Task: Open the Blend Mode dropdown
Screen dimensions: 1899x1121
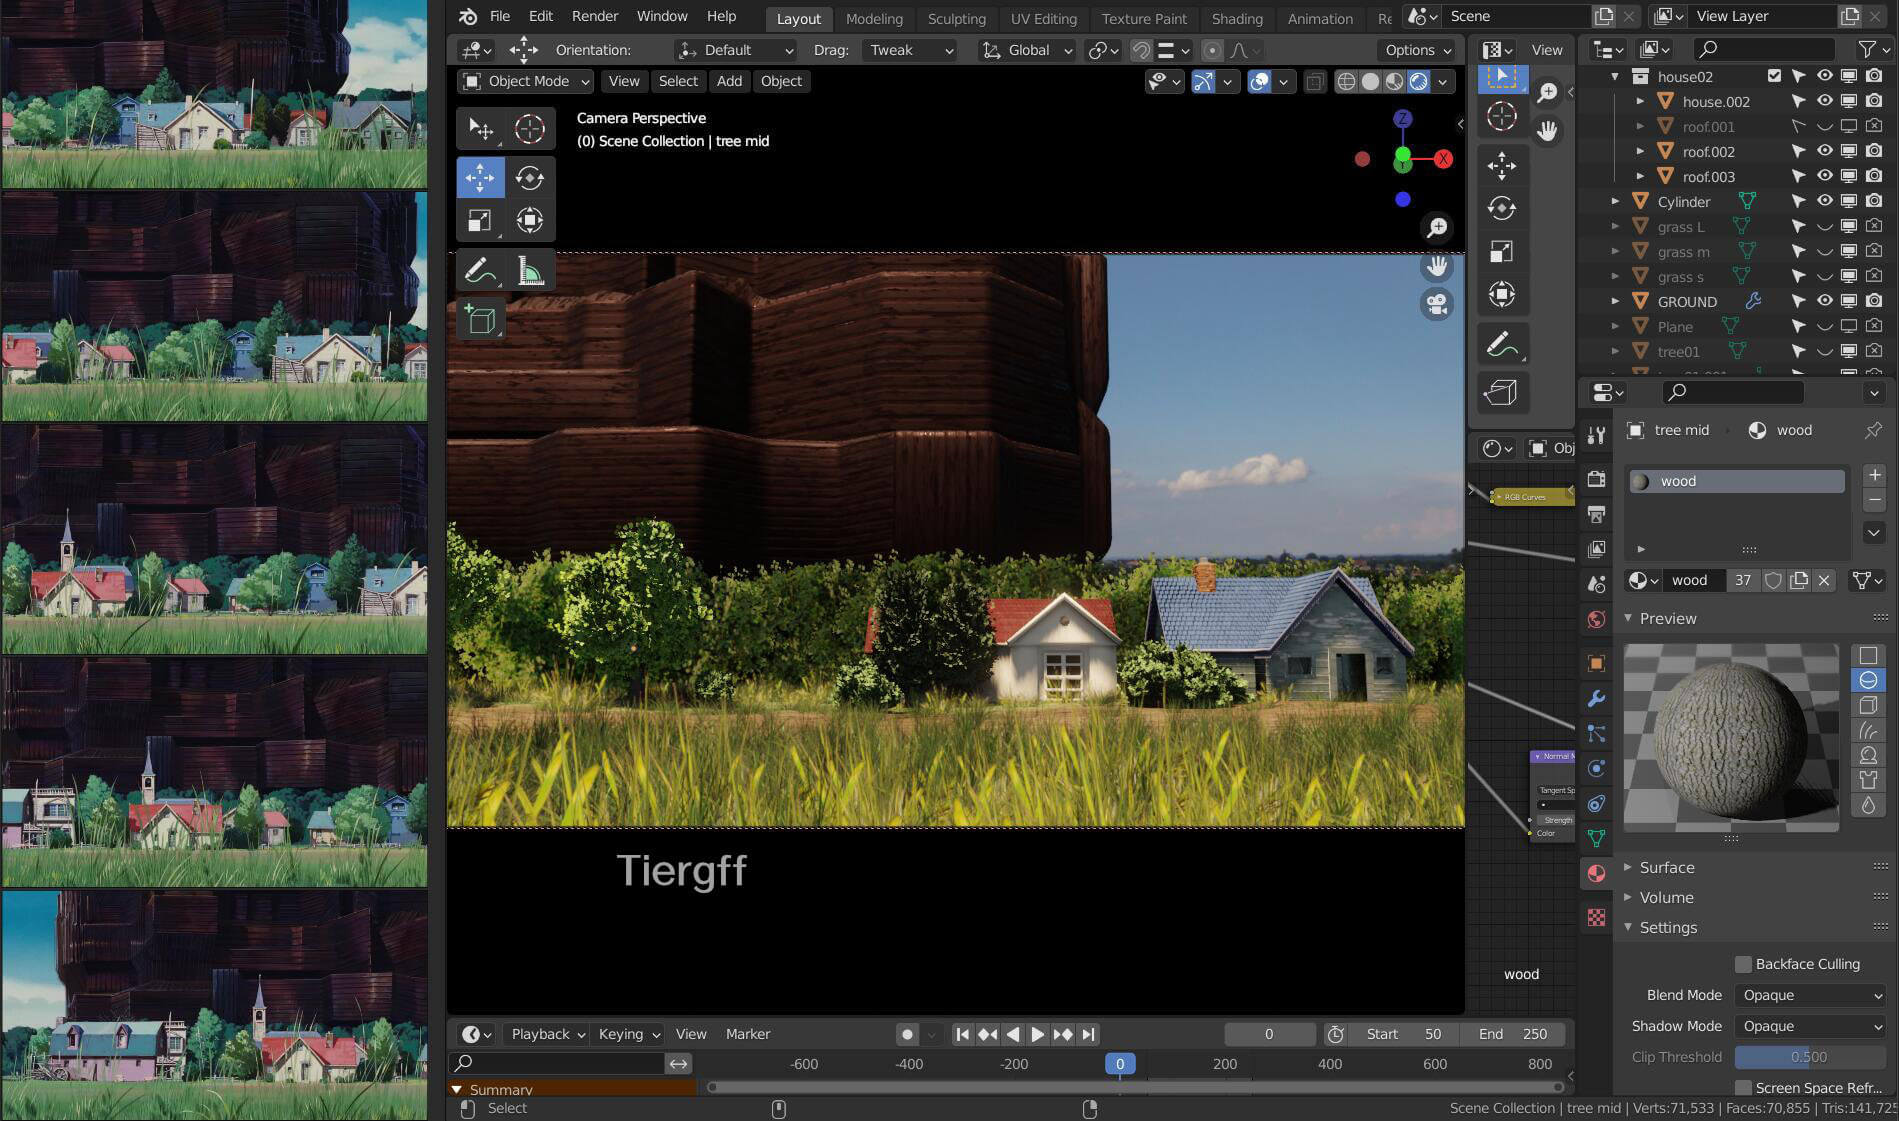Action: tap(1811, 995)
